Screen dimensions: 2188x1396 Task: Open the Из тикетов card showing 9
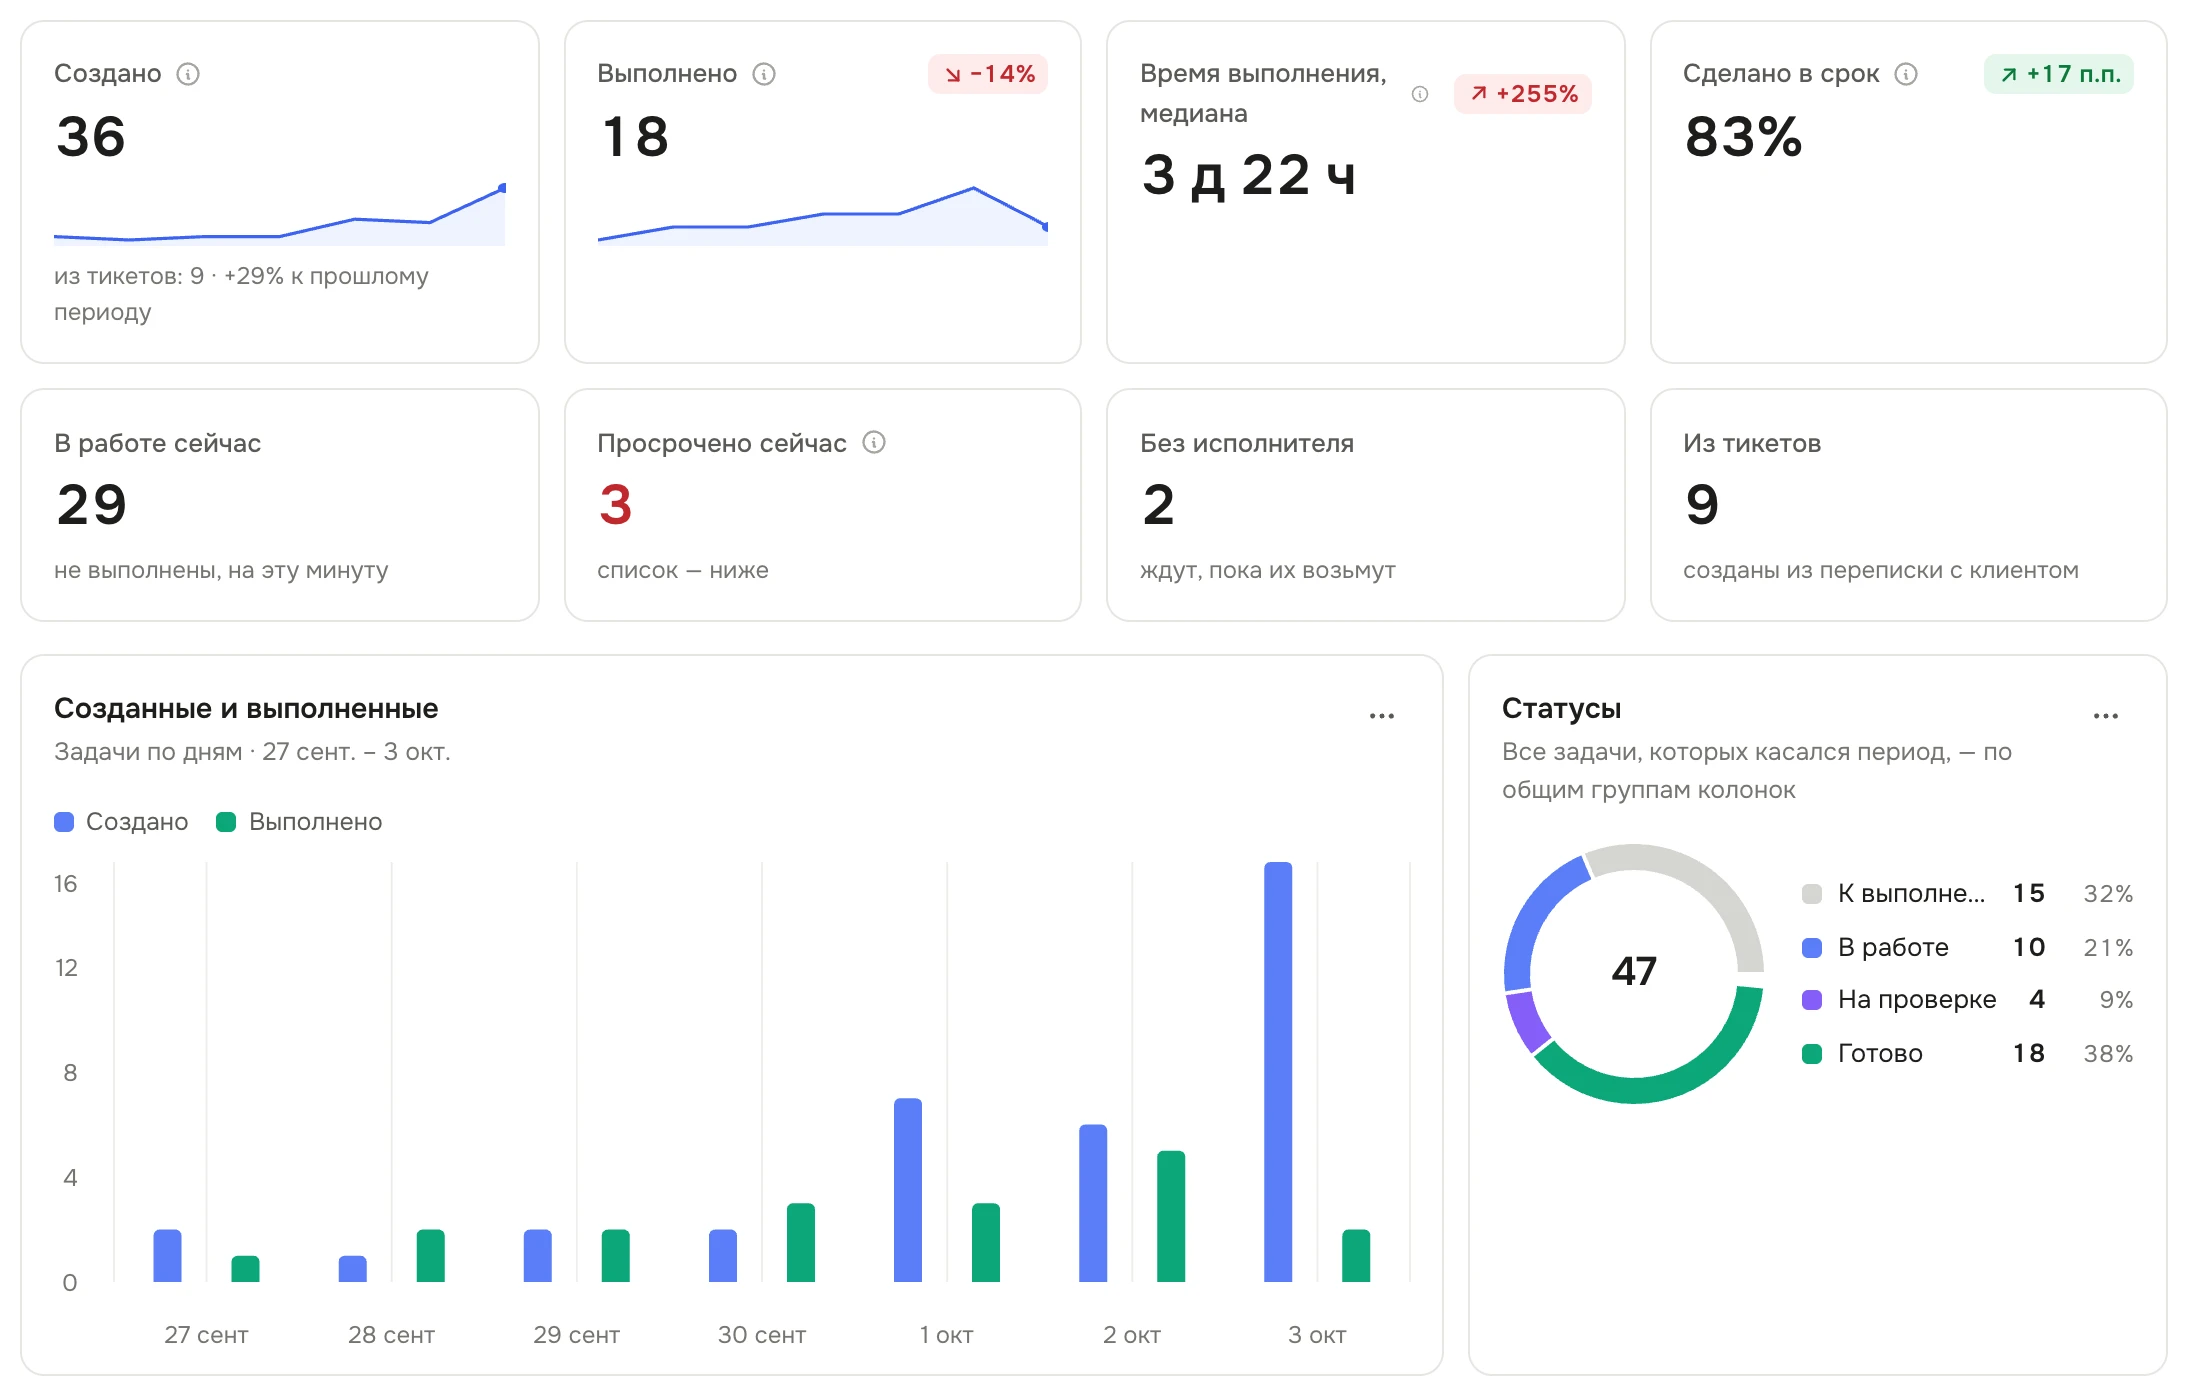pos(1909,505)
